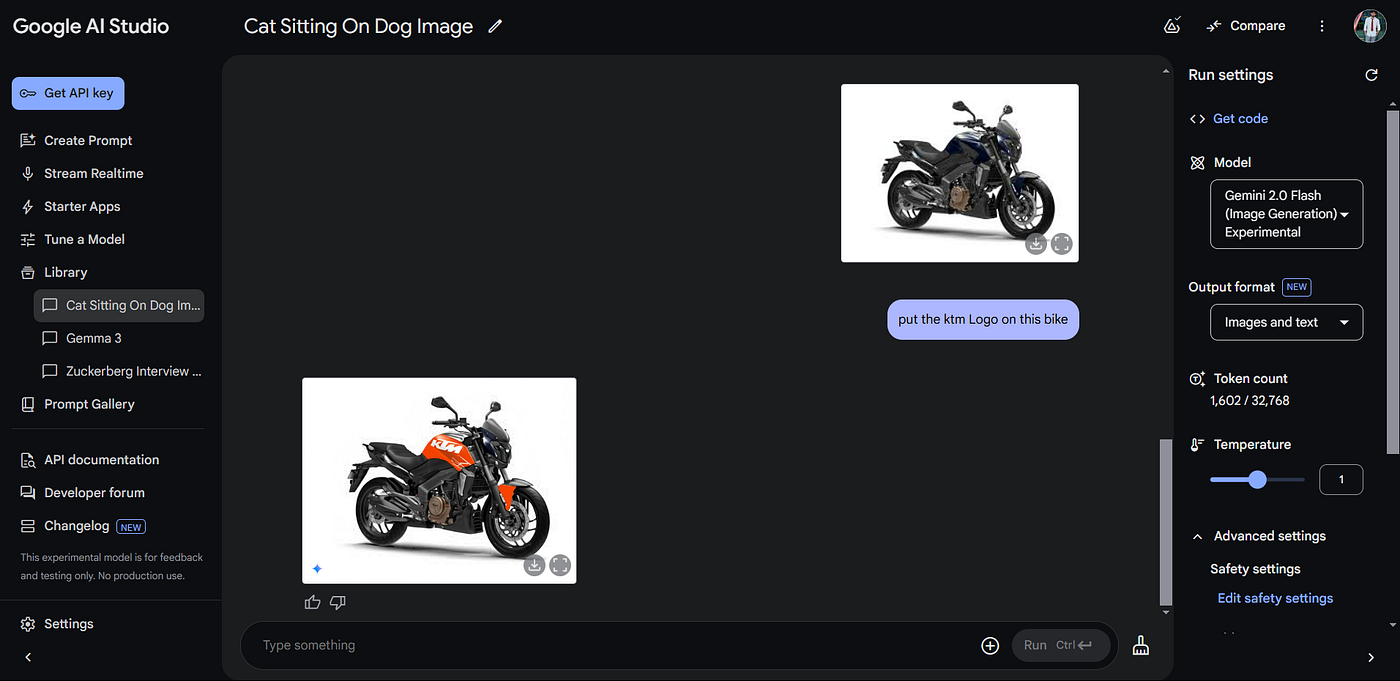Screen dimensions: 1400x681
Task: Click the generated orange KTM bike thumbnail
Action: point(439,481)
